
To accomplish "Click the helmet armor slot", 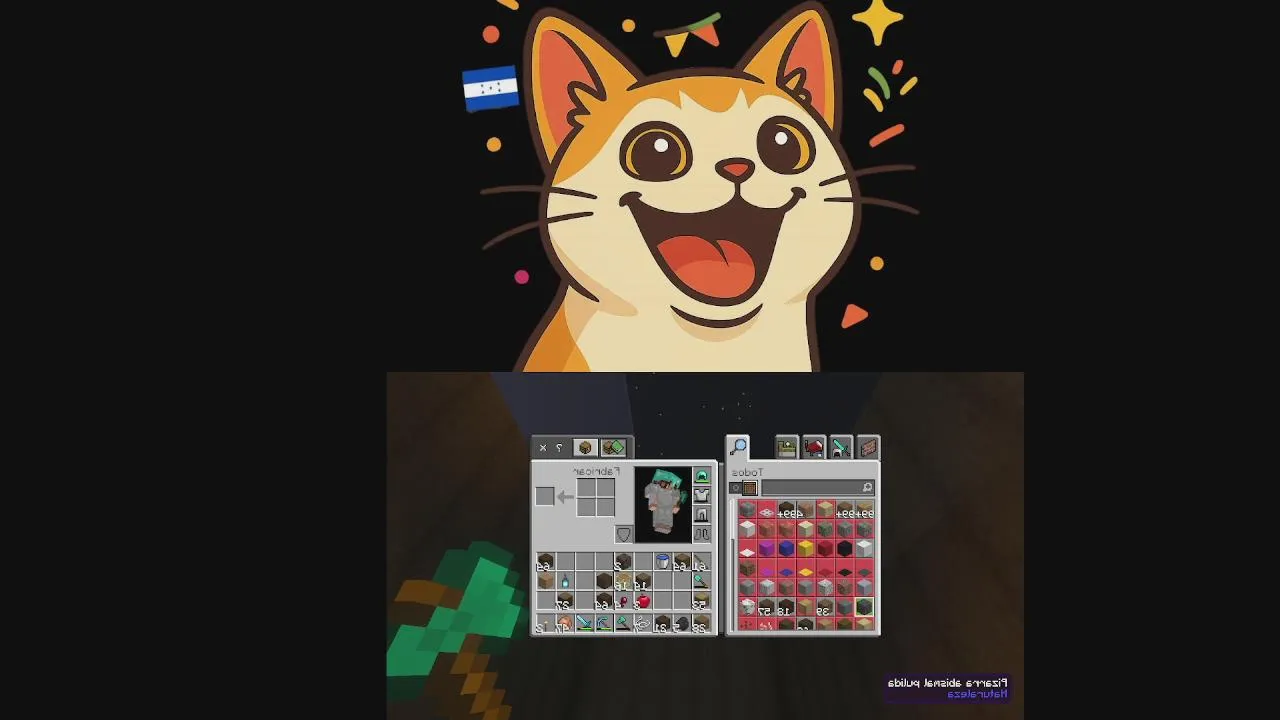I will [x=702, y=476].
